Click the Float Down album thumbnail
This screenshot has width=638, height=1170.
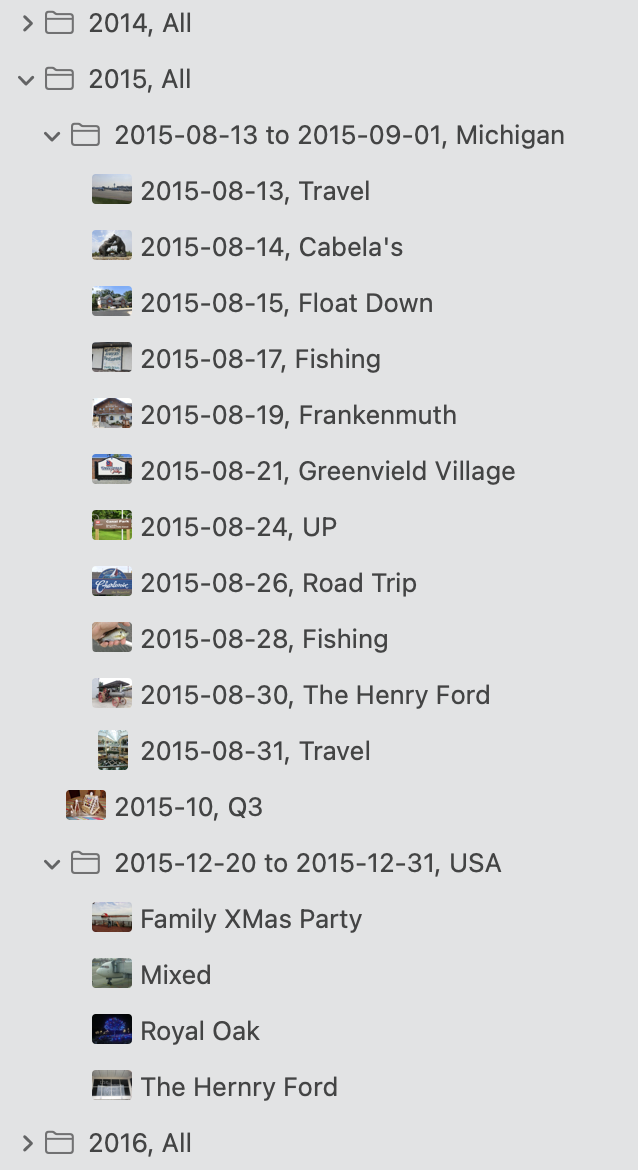112,303
